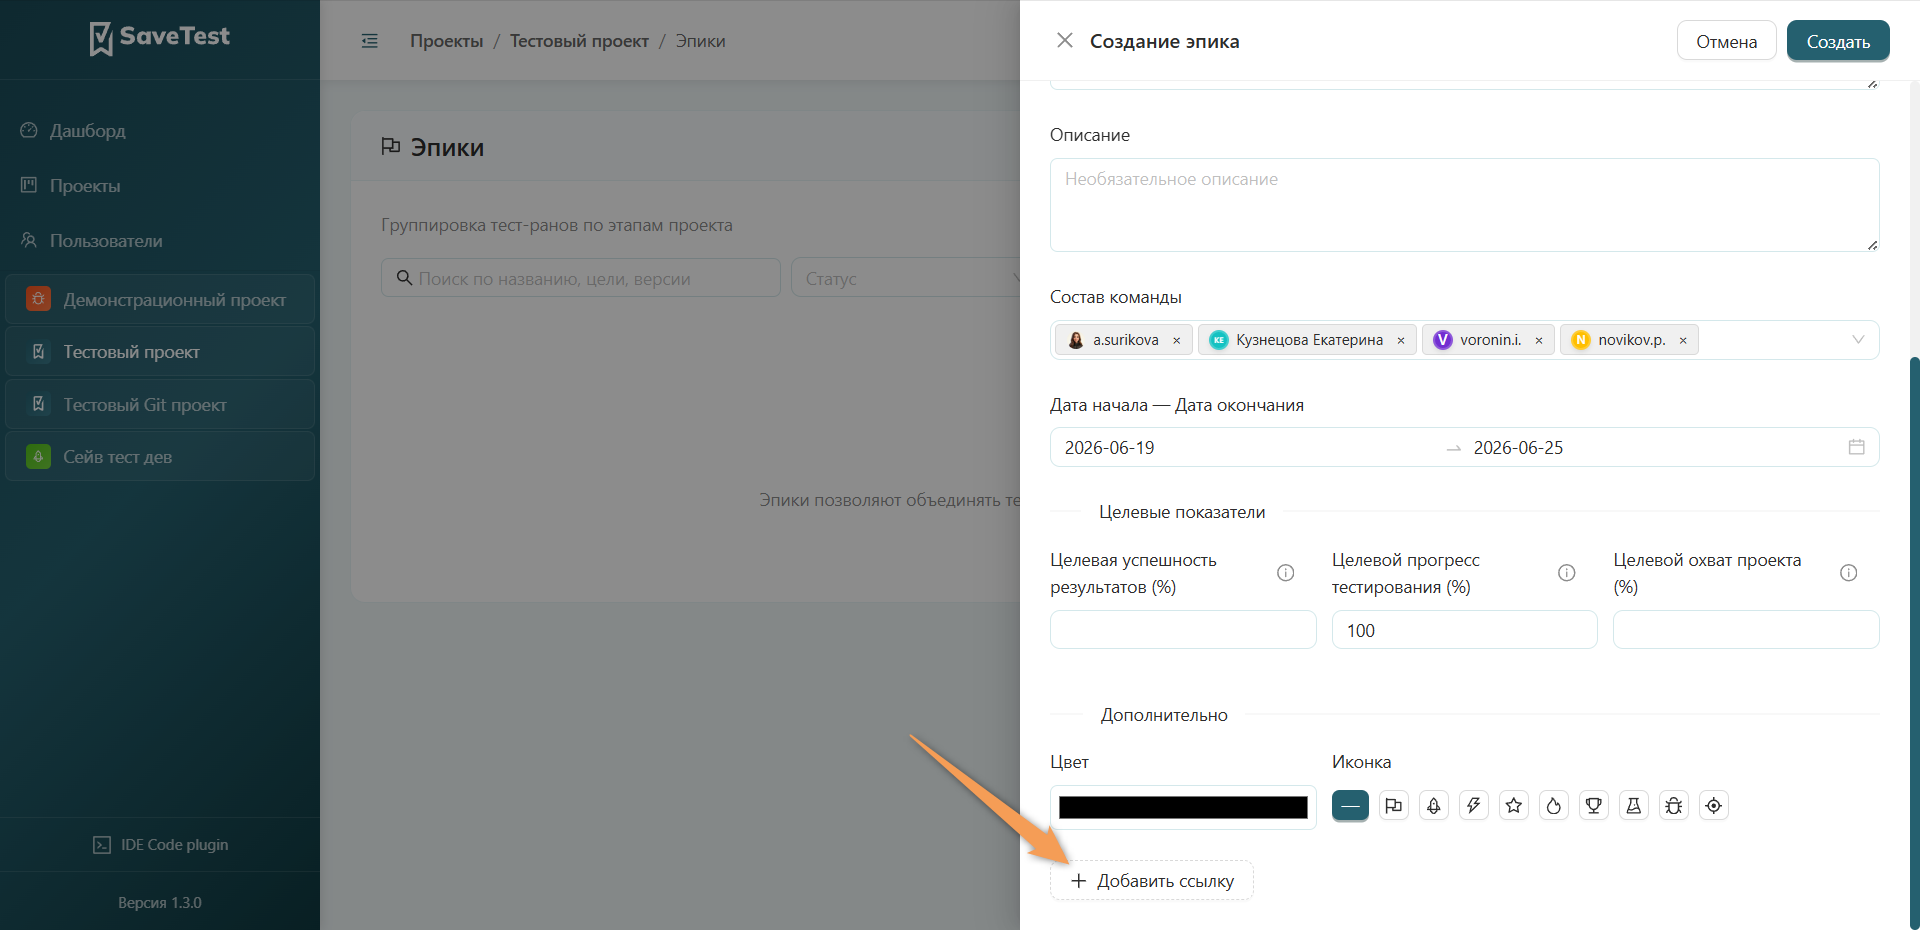Close the epic creation panel
Image resolution: width=1920 pixels, height=930 pixels.
tap(1065, 40)
